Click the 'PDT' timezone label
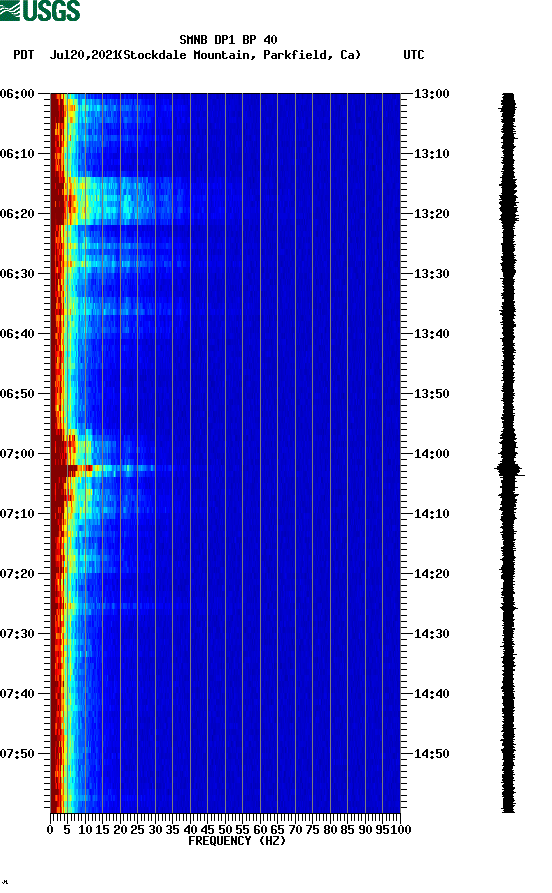Viewport: 552px width, 893px height. click(23, 55)
